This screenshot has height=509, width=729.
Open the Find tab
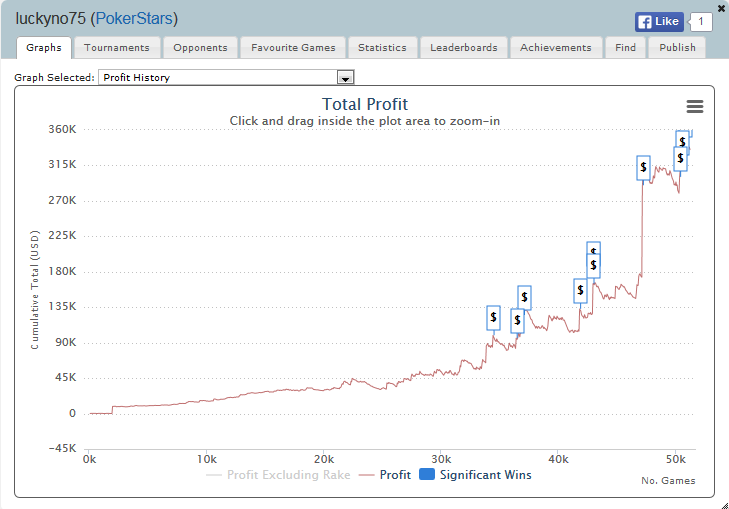[625, 47]
